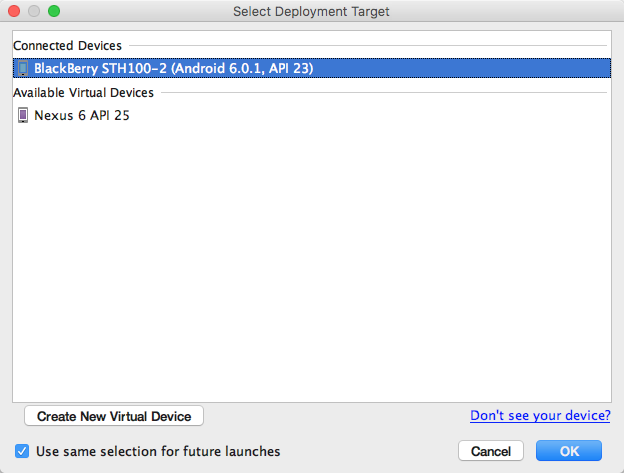Click the gray minimize window button

[x=34, y=11]
